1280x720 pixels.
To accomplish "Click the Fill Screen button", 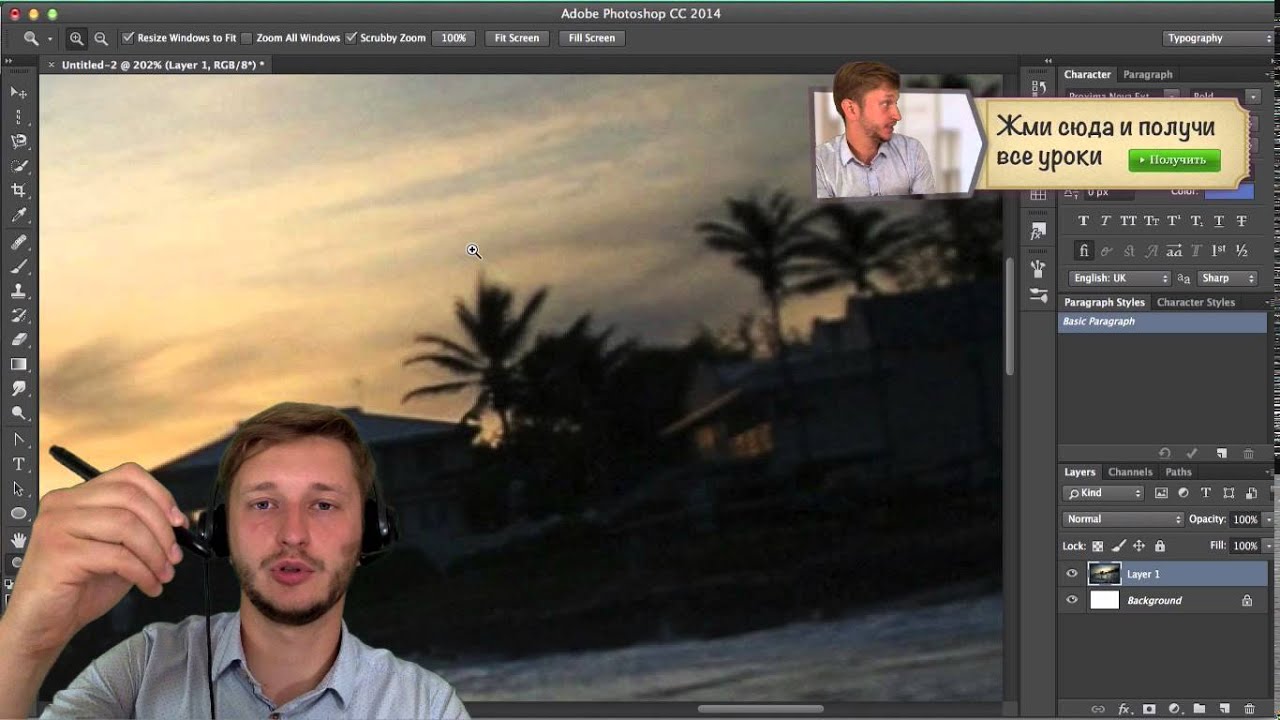I will [x=592, y=38].
